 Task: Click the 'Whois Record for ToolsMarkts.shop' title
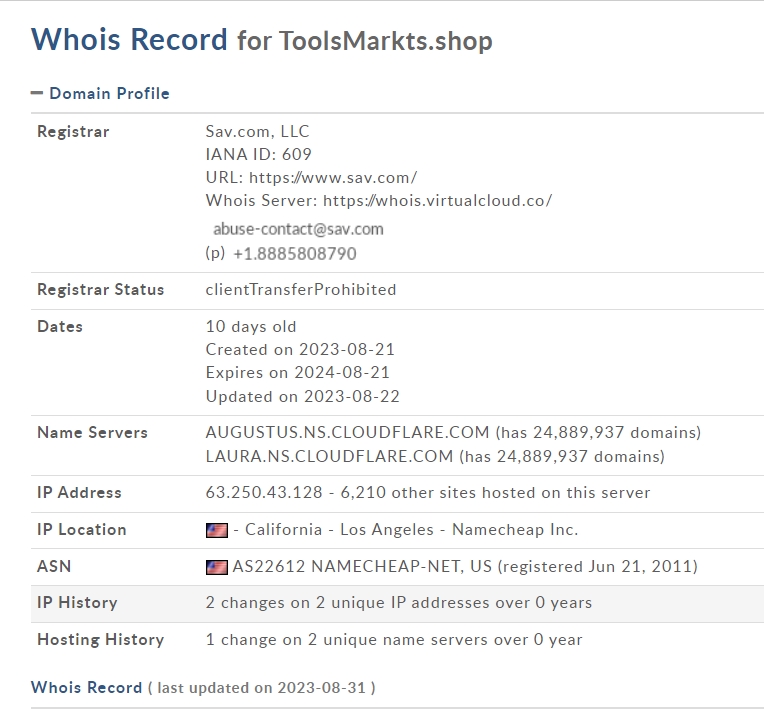pyautogui.click(x=262, y=39)
